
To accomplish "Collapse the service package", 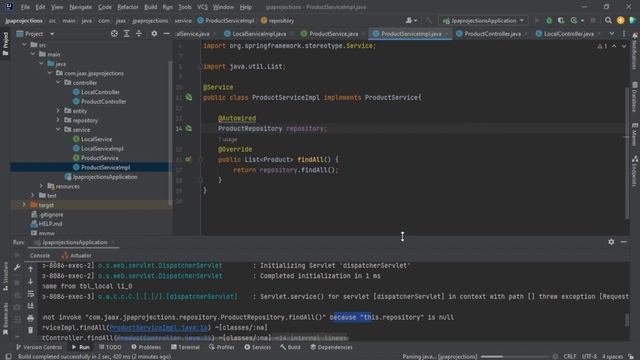I will tap(58, 130).
